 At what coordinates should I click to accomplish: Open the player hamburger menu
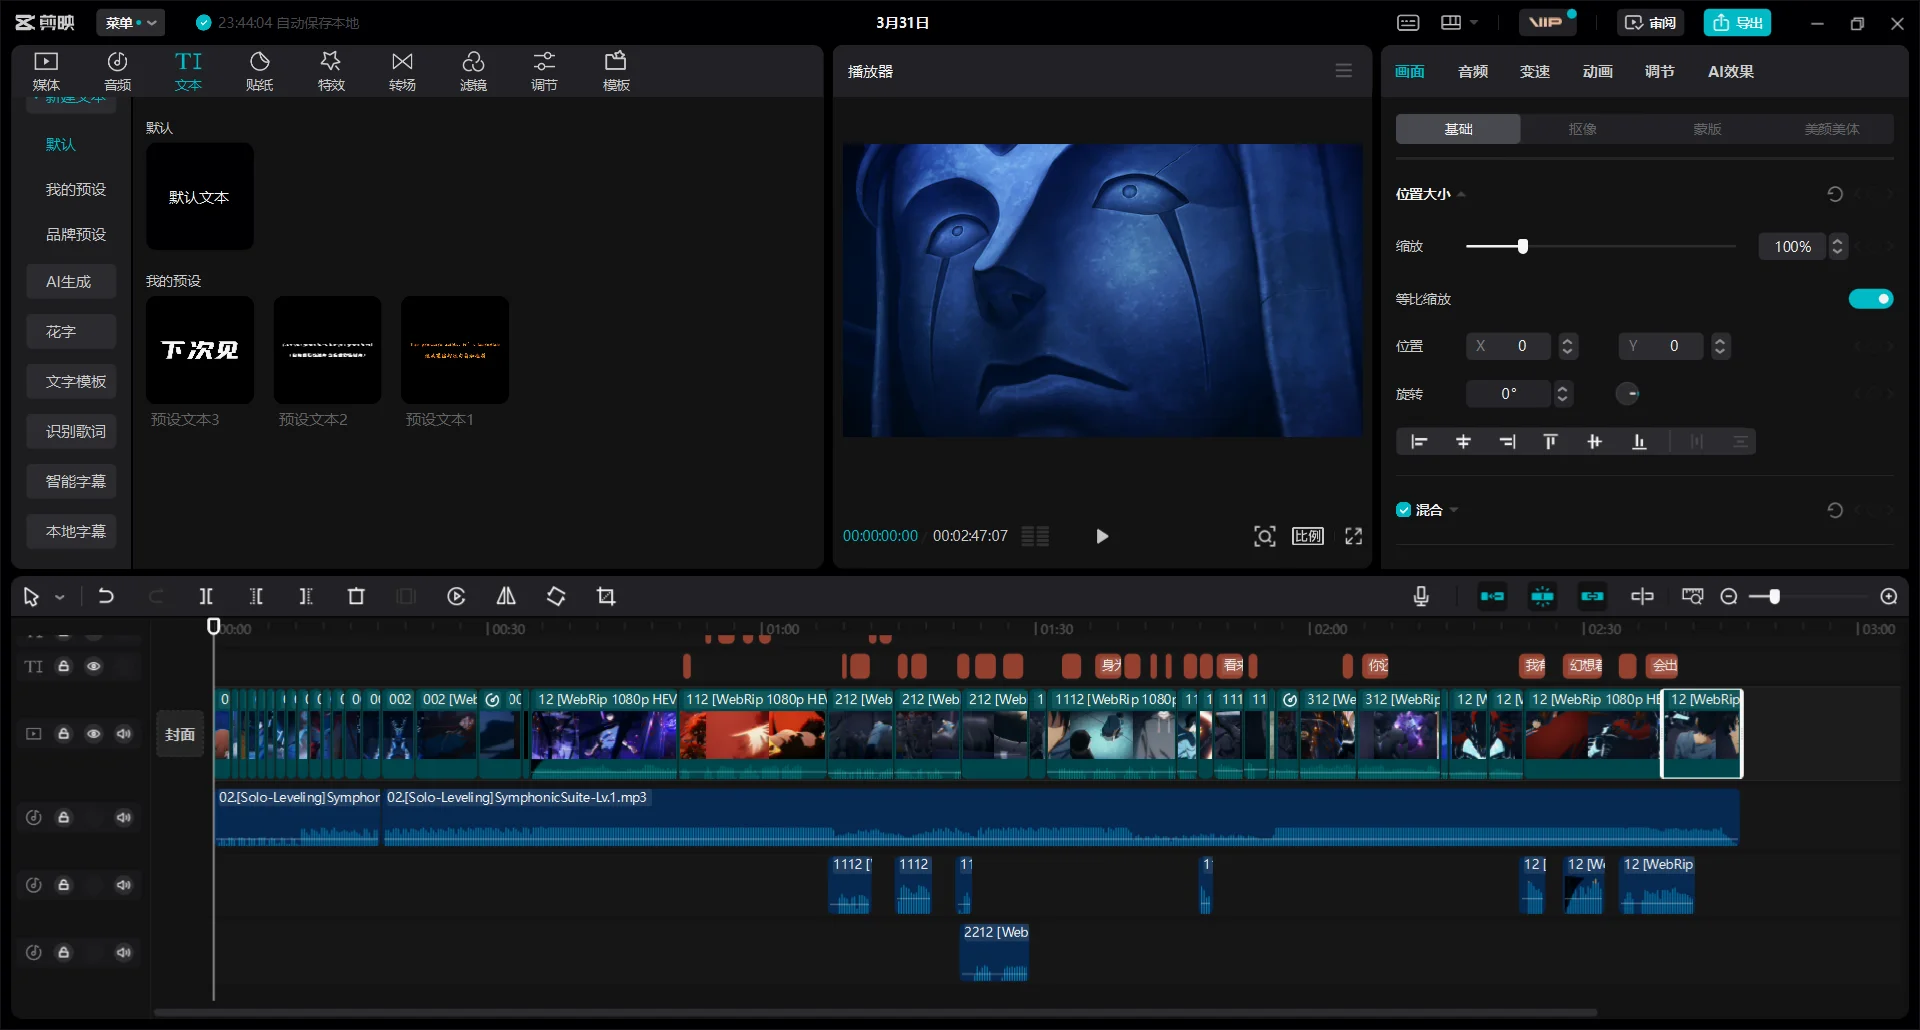click(x=1344, y=71)
